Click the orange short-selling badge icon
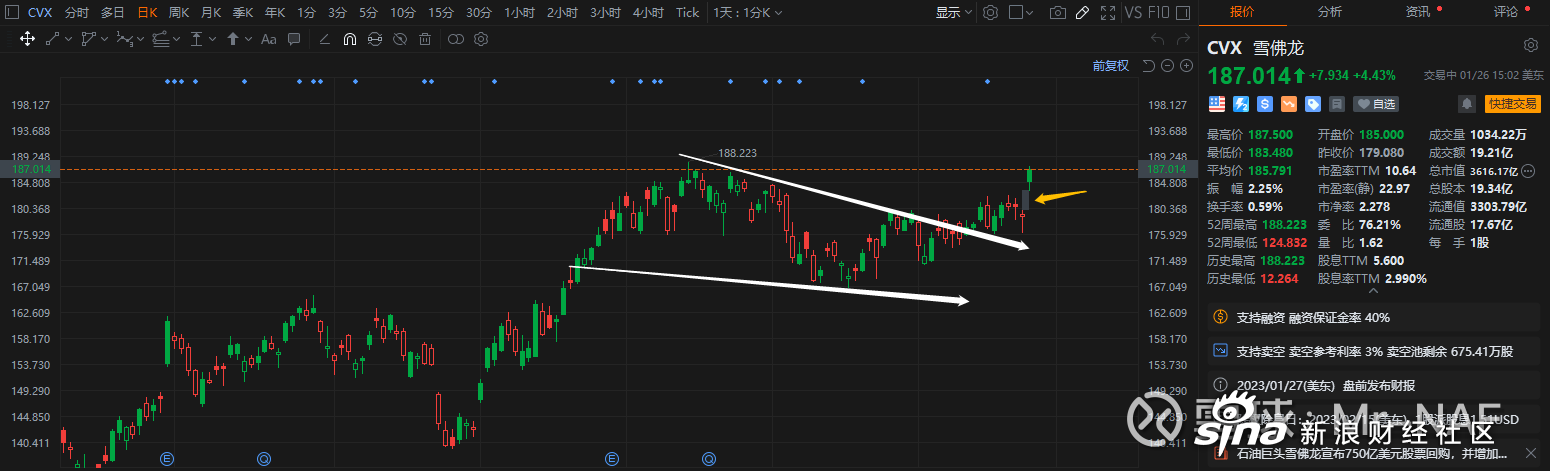This screenshot has width=1550, height=471. [x=1289, y=103]
